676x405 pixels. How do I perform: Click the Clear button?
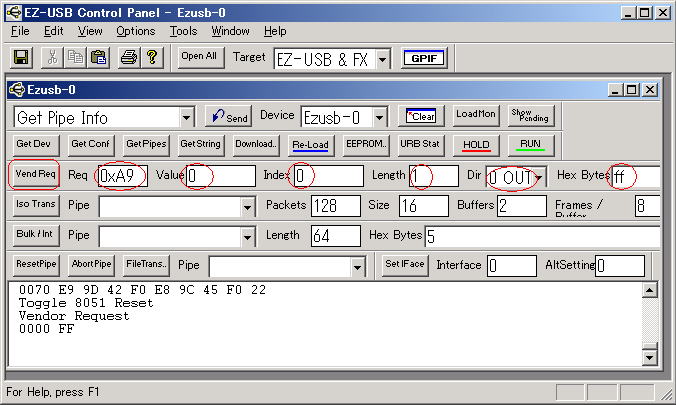(421, 116)
